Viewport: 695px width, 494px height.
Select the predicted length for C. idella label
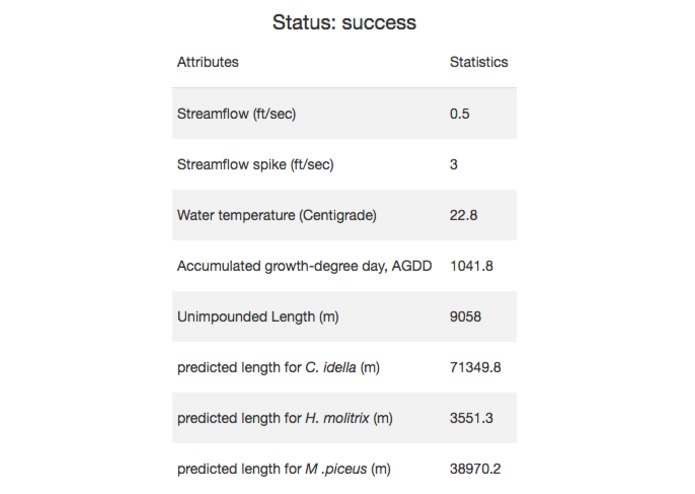tap(278, 368)
